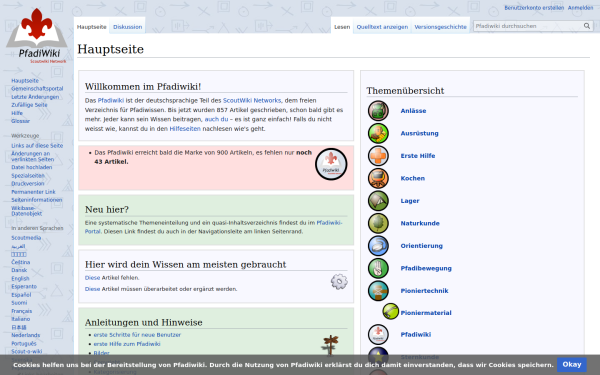Image resolution: width=600 pixels, height=375 pixels.
Task: Click the Hilfeseiten link
Action: tap(185, 129)
